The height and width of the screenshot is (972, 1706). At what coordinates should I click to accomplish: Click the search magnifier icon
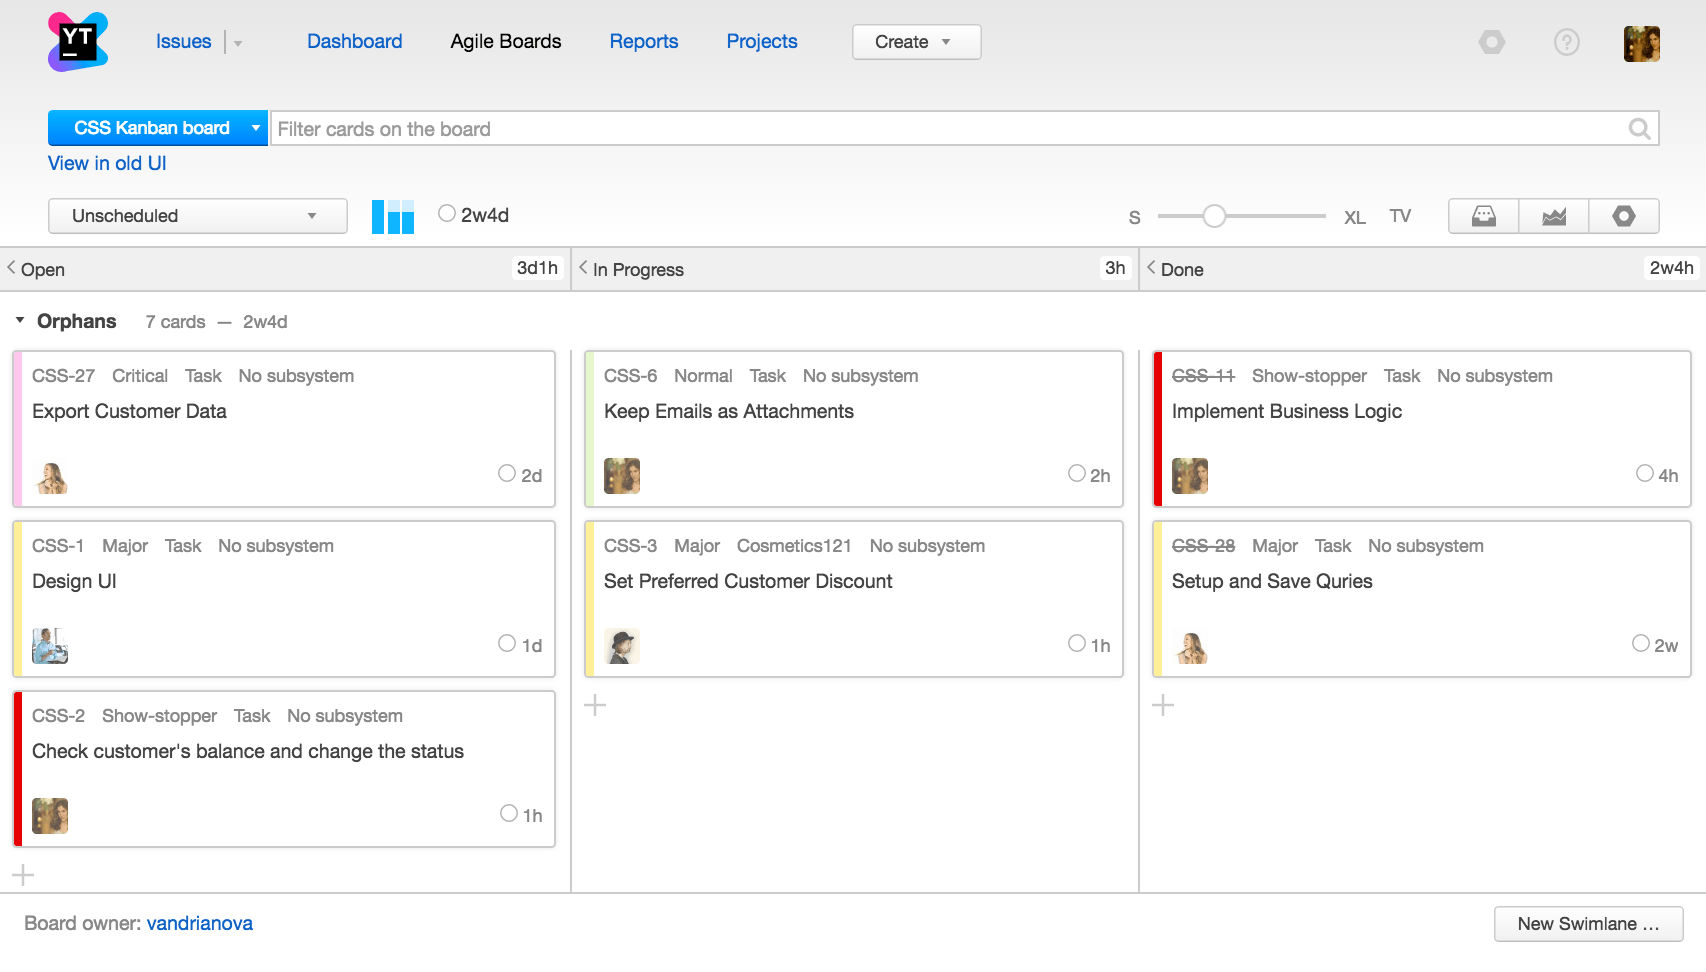pyautogui.click(x=1639, y=129)
